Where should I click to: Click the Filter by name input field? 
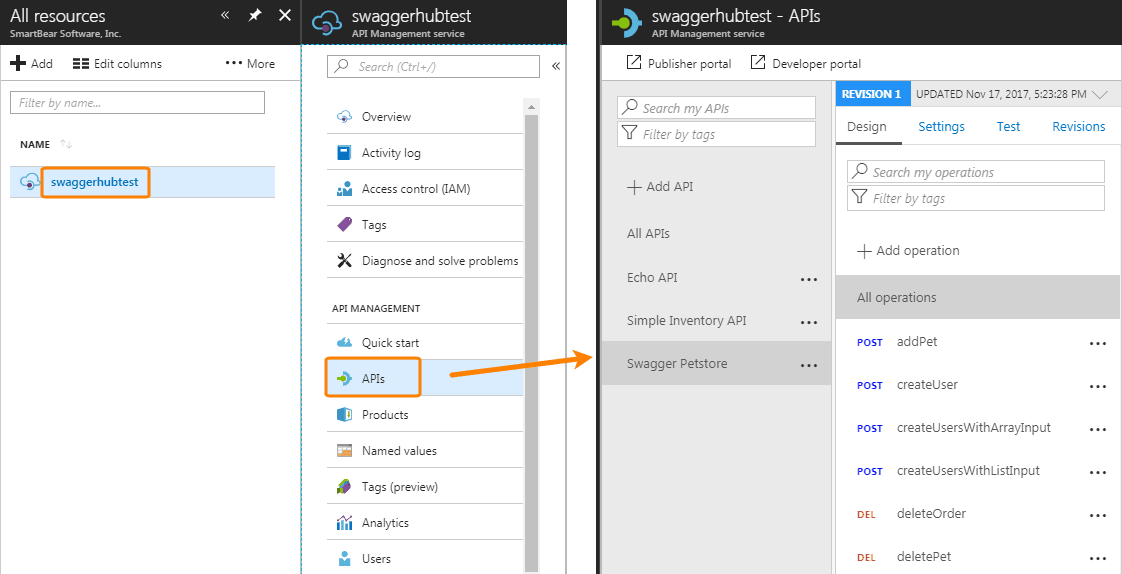tap(137, 103)
